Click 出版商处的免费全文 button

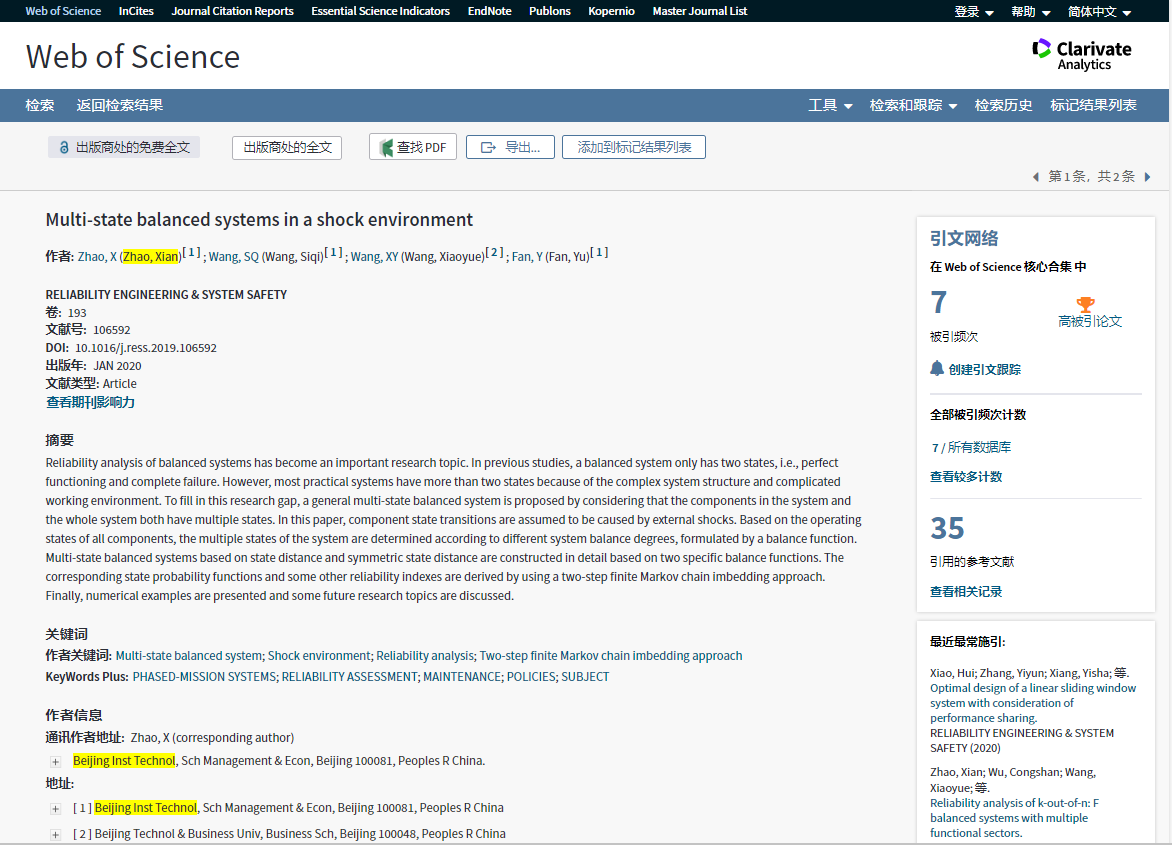point(124,147)
